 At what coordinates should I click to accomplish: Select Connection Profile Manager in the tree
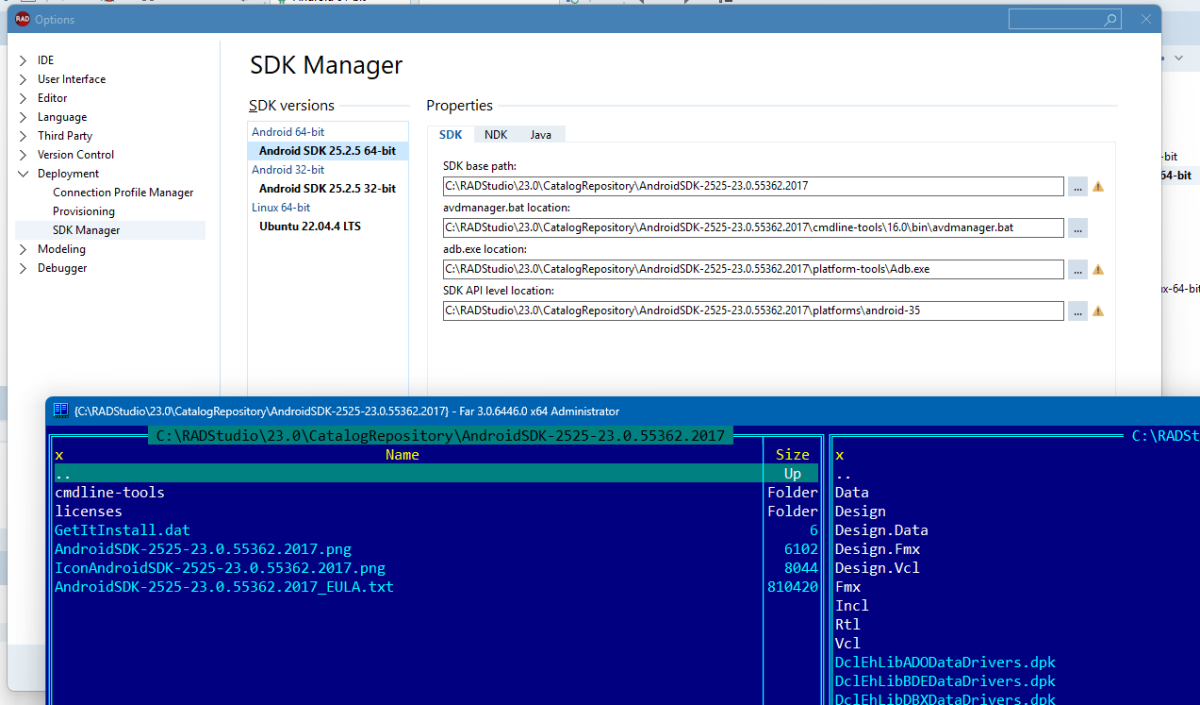(123, 193)
